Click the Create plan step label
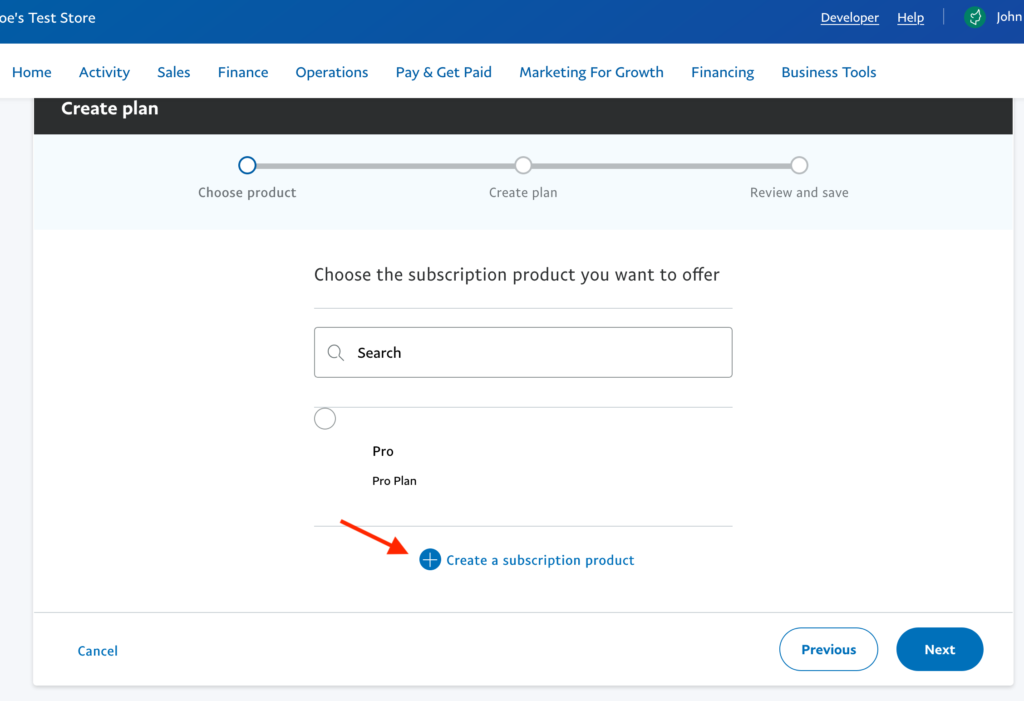The width and height of the screenshot is (1024, 701). 523,193
